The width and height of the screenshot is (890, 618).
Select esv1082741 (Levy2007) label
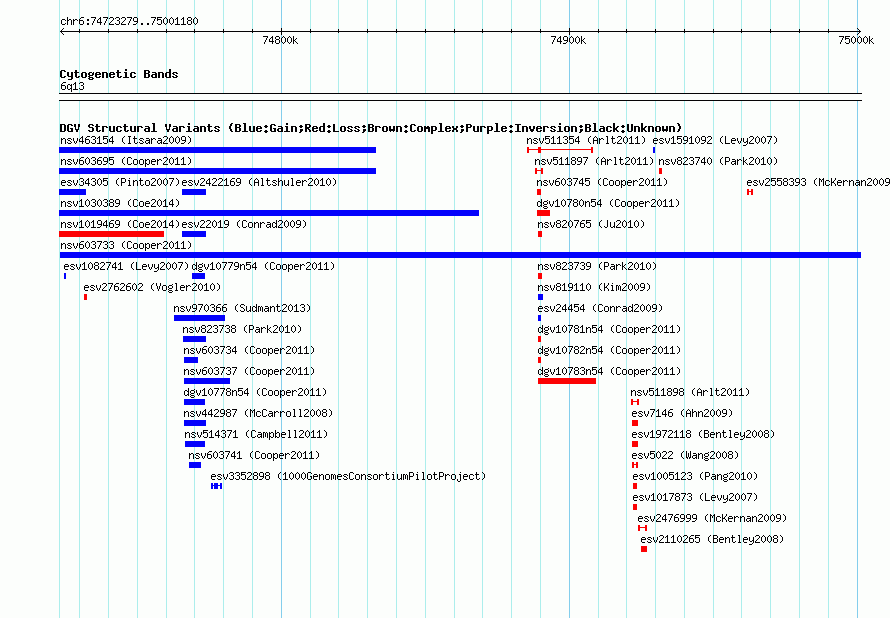click(126, 266)
